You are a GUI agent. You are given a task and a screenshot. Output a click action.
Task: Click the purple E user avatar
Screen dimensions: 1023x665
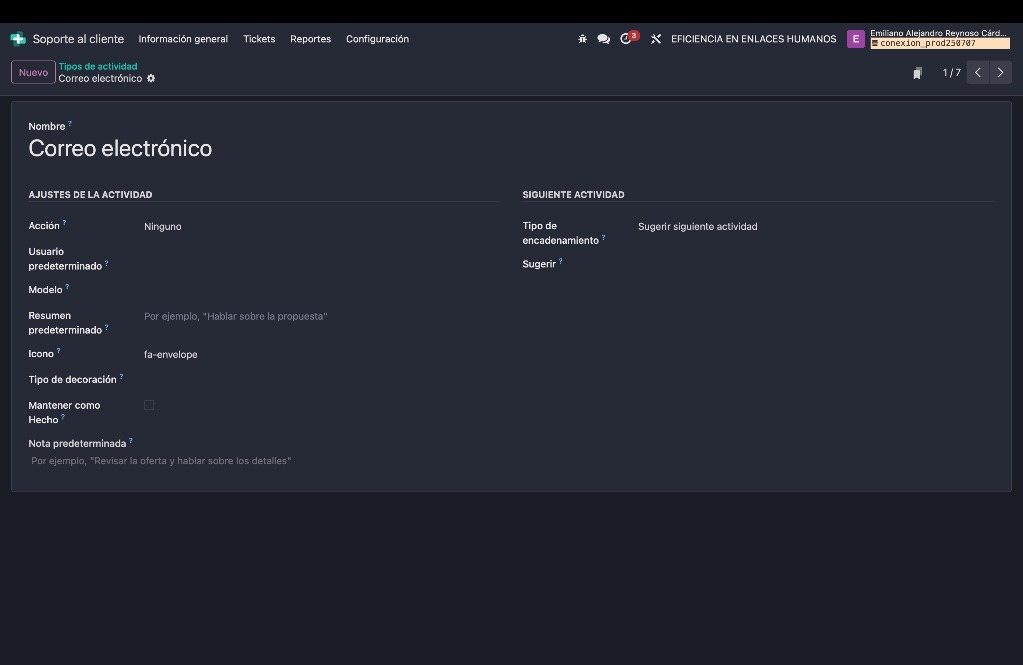(x=855, y=39)
